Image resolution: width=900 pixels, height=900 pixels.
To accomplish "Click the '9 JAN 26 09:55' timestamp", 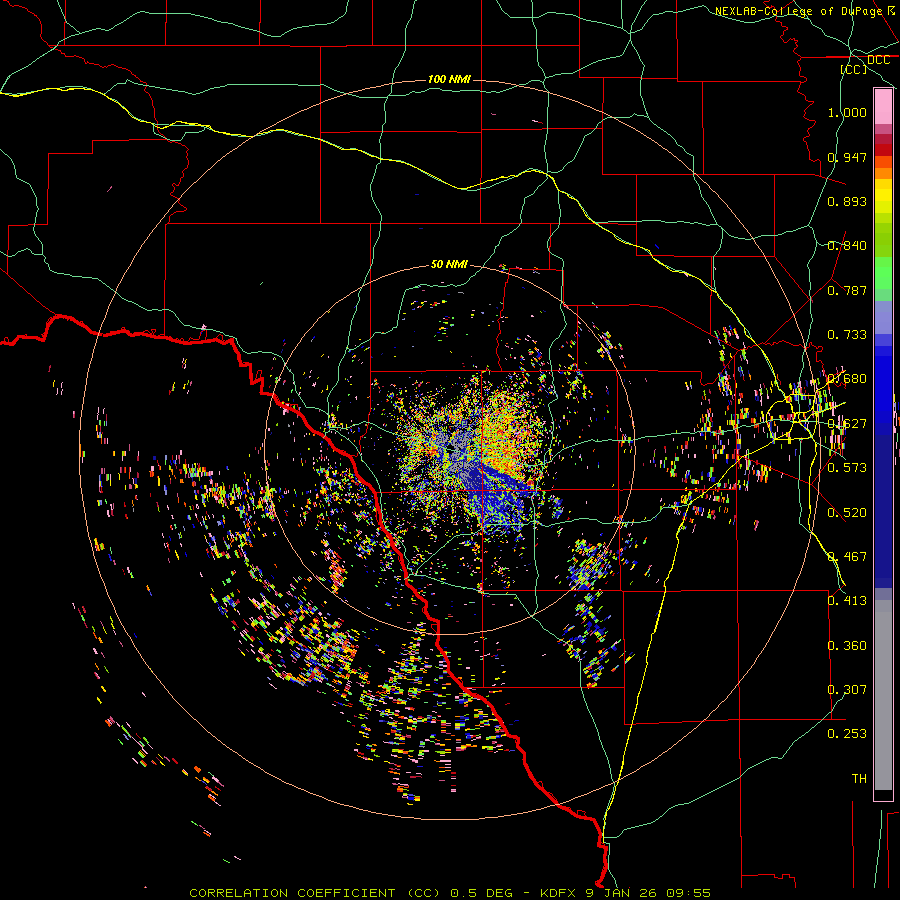I will point(648,893).
